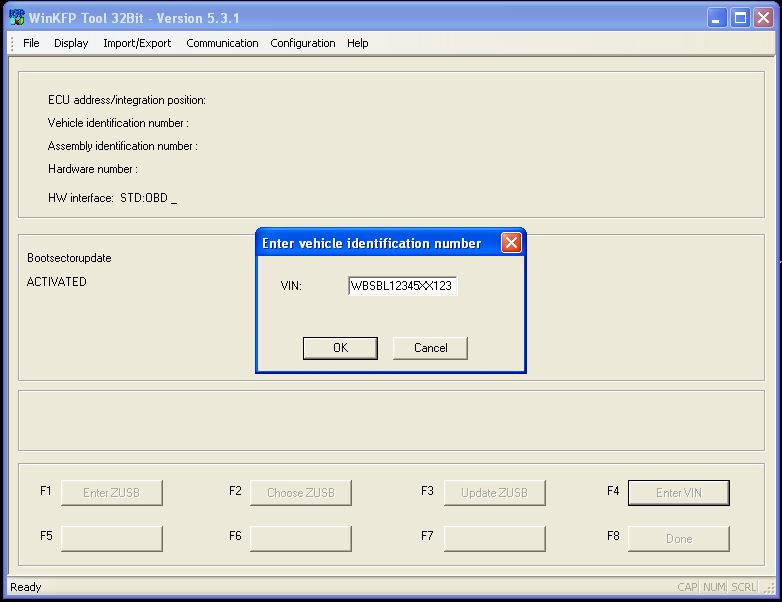
Task: Open the Communication menu
Action: 222,43
